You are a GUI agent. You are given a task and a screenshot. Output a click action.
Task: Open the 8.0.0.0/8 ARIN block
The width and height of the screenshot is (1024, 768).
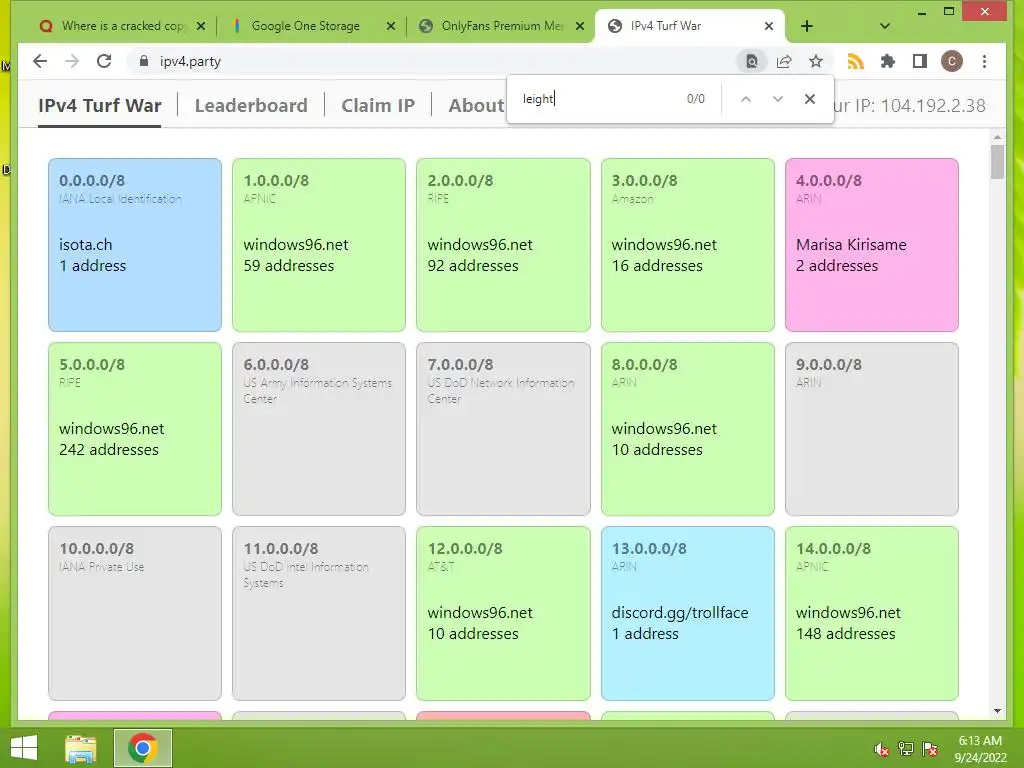pyautogui.click(x=688, y=429)
